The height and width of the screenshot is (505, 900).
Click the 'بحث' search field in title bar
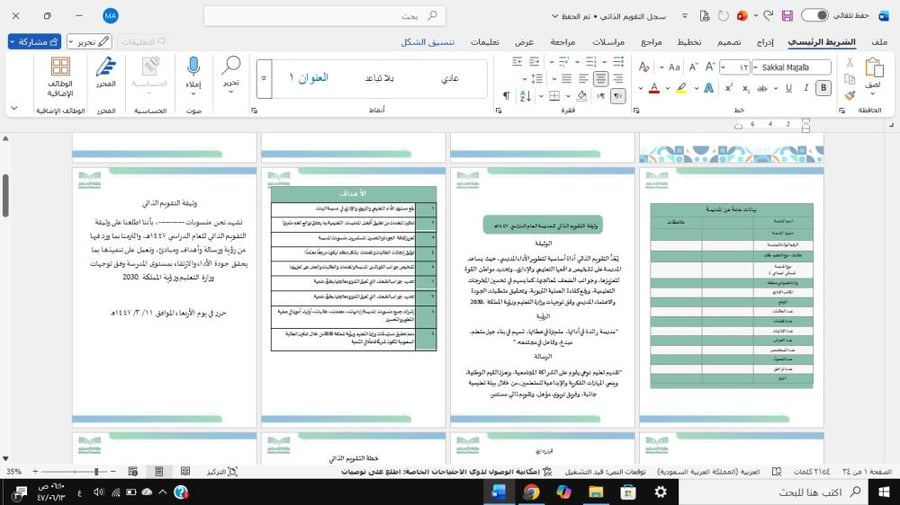point(325,16)
